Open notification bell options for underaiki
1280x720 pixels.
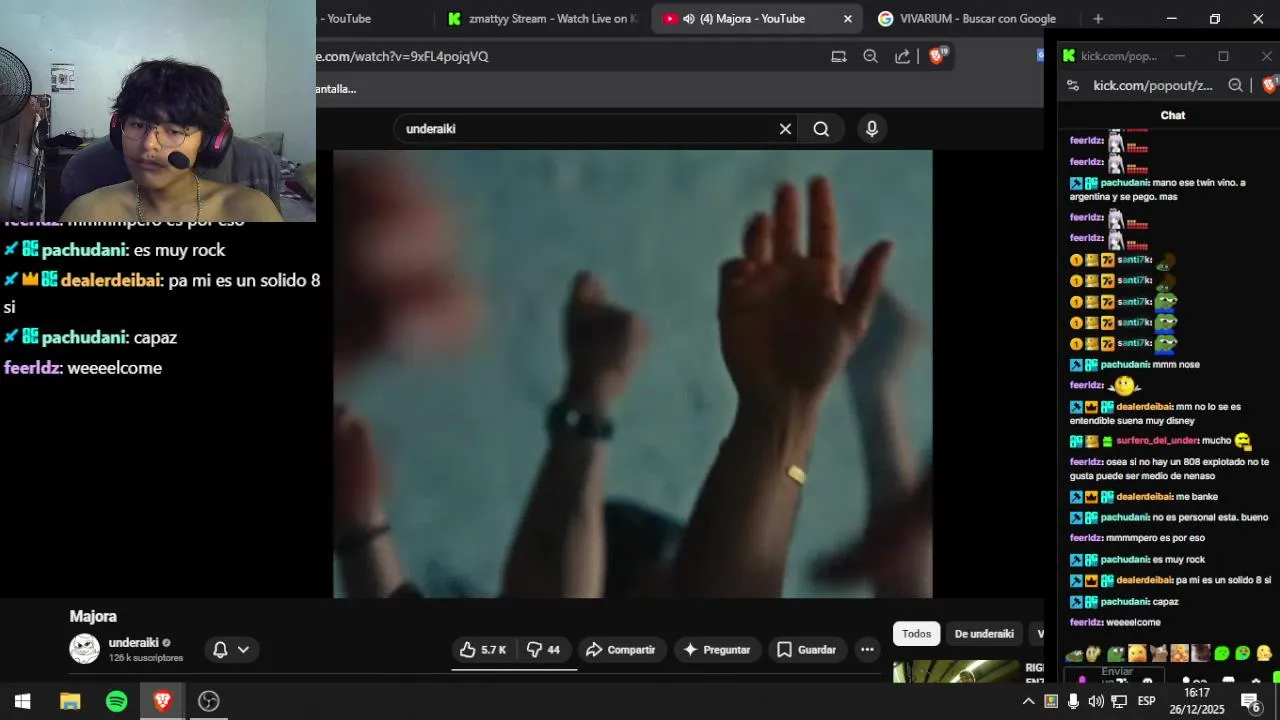click(x=231, y=650)
